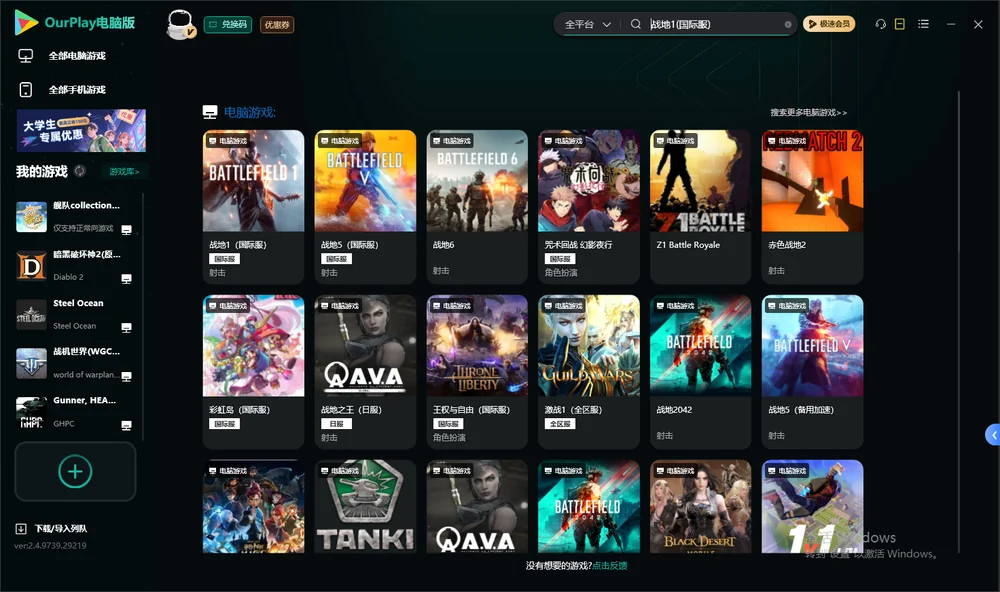Select Diablo 2 in my games list

click(77, 265)
